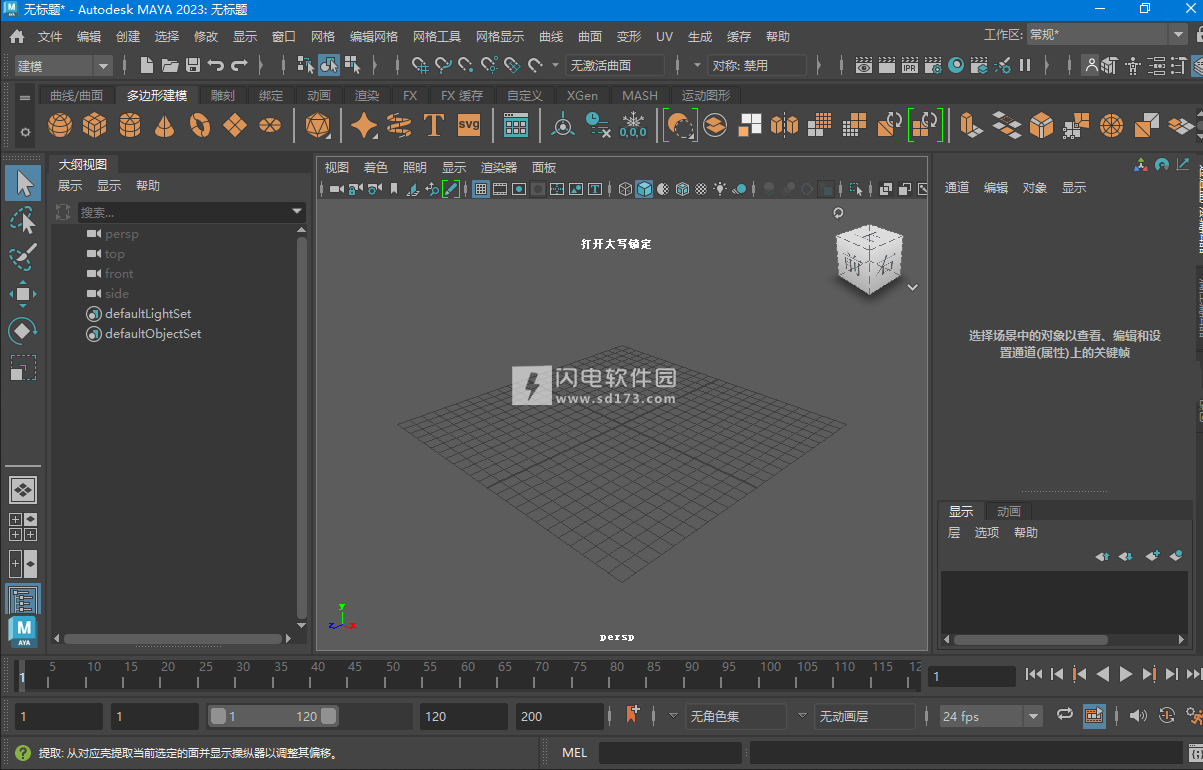Open the 编辑网格 menu

coord(374,37)
